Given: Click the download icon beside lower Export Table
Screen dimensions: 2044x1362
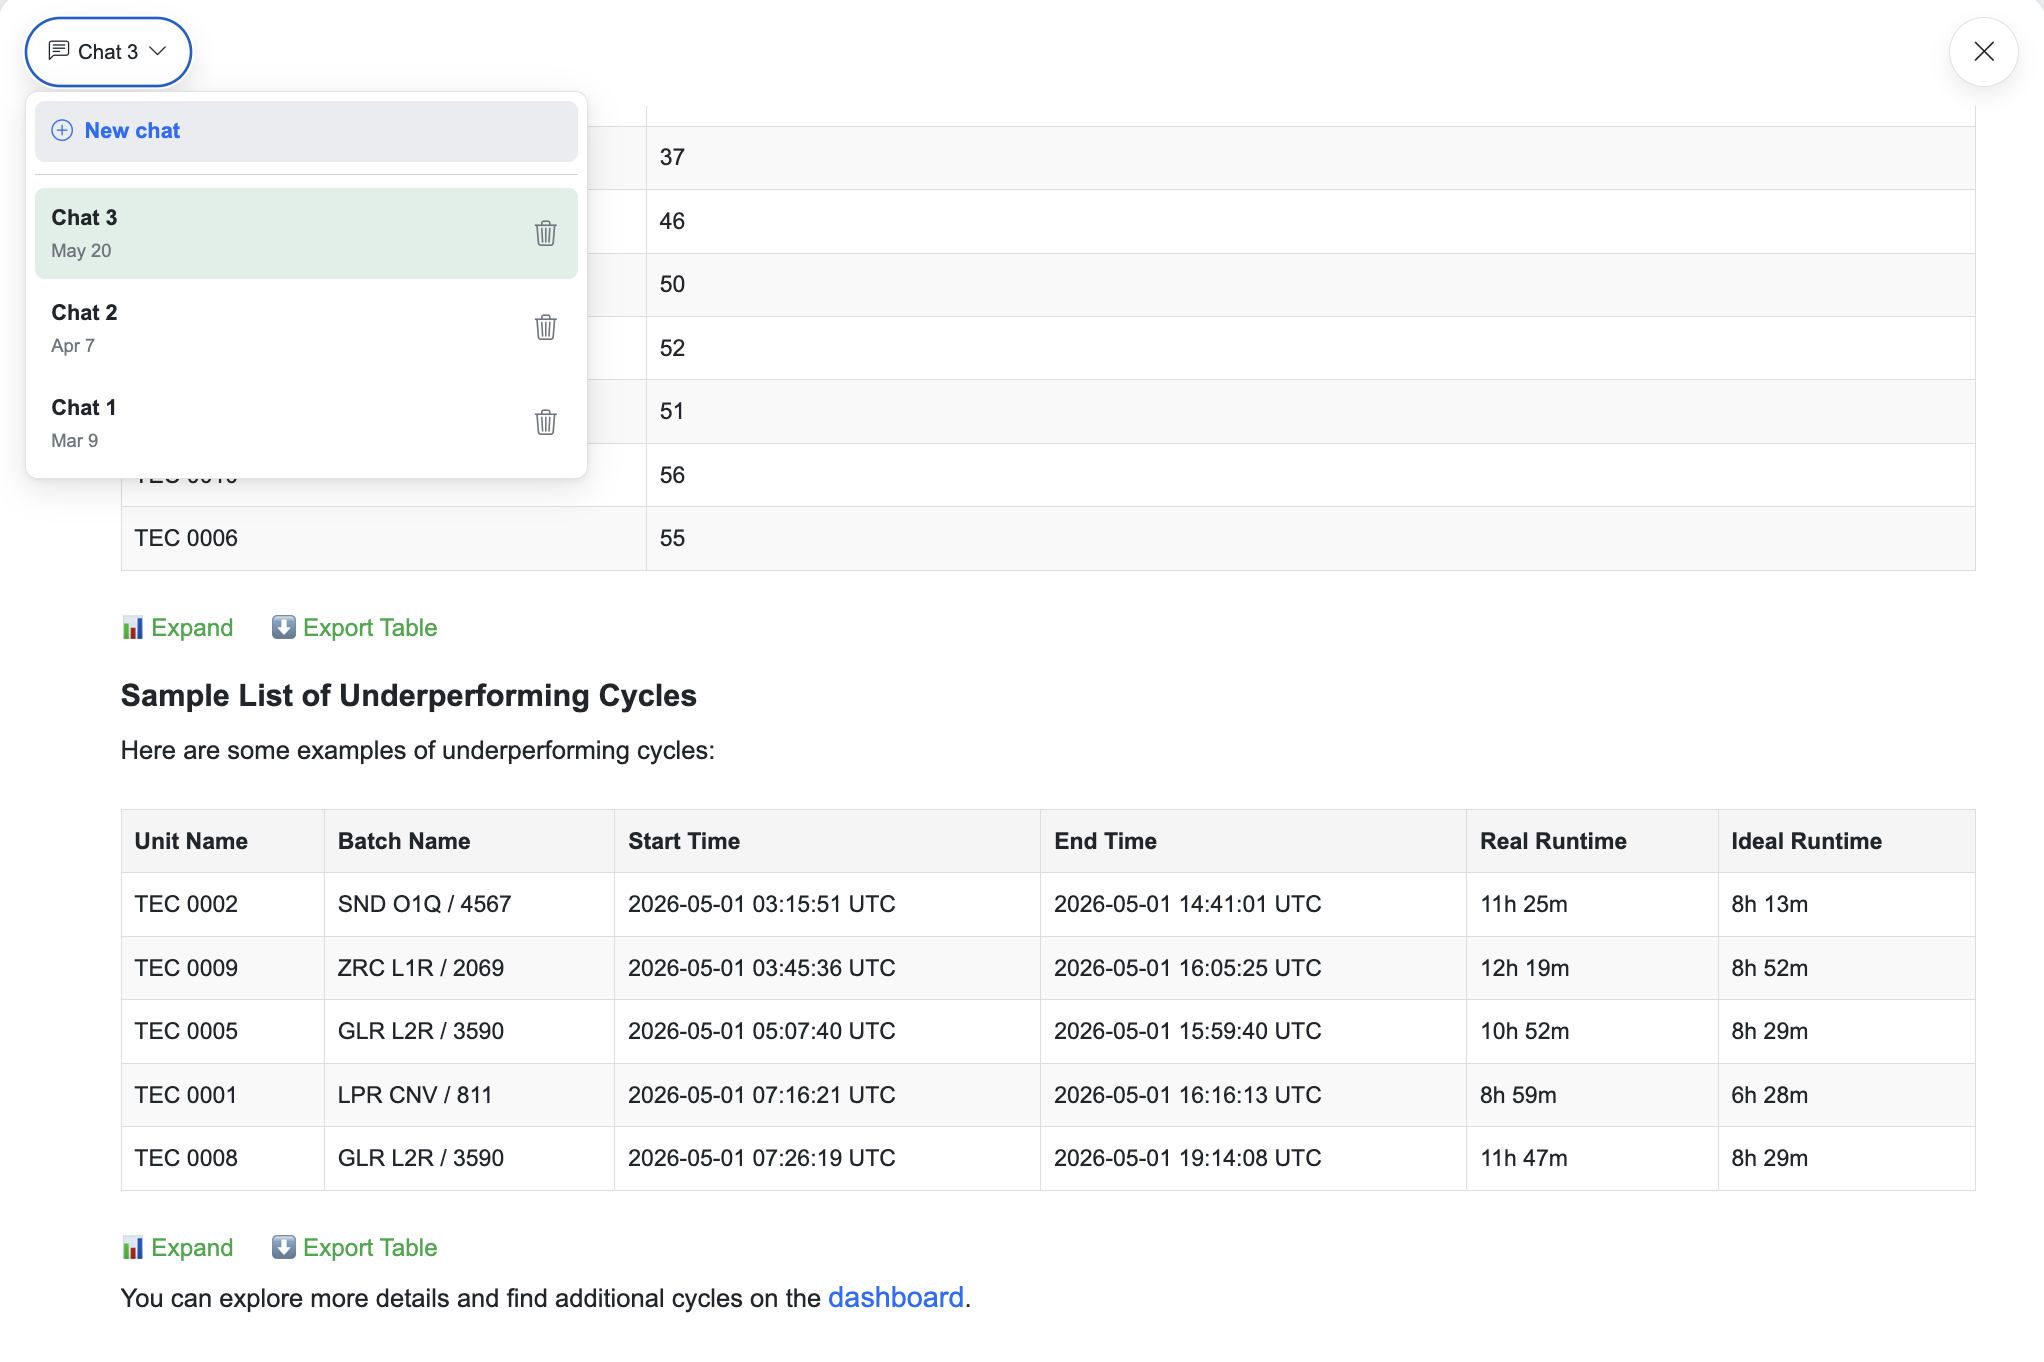Looking at the screenshot, I should pos(284,1247).
